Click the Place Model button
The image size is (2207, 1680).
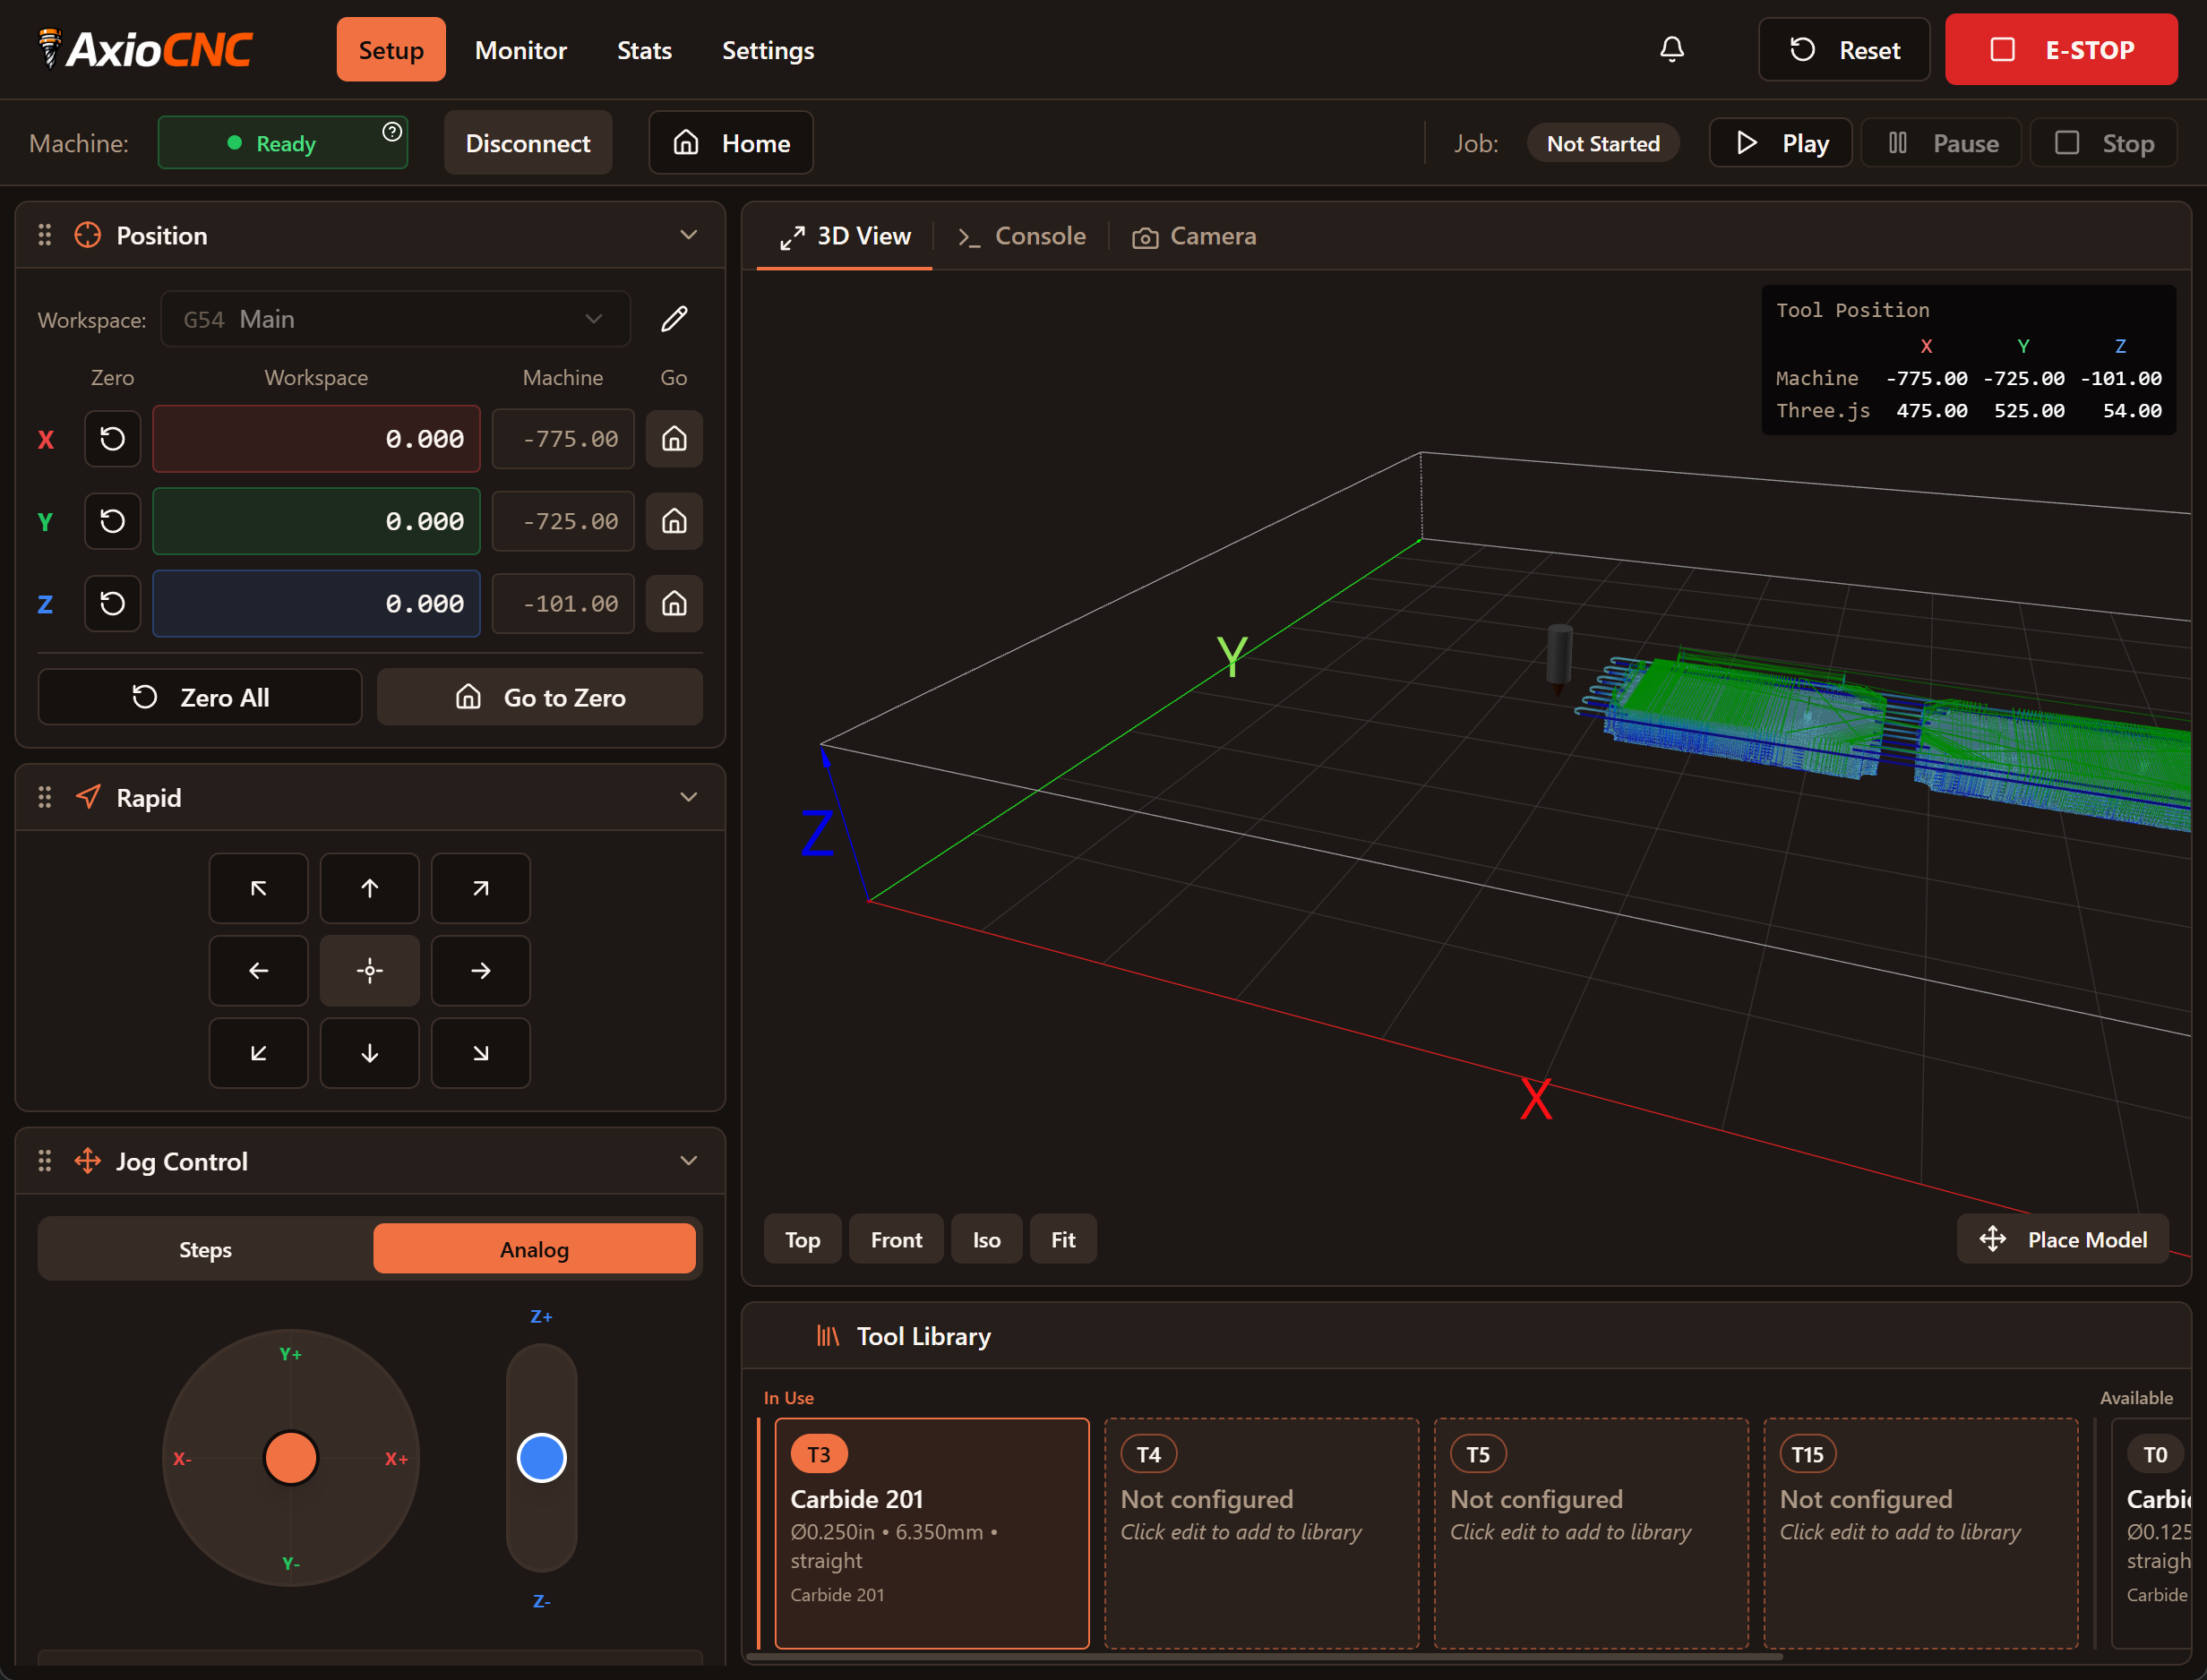click(2062, 1239)
